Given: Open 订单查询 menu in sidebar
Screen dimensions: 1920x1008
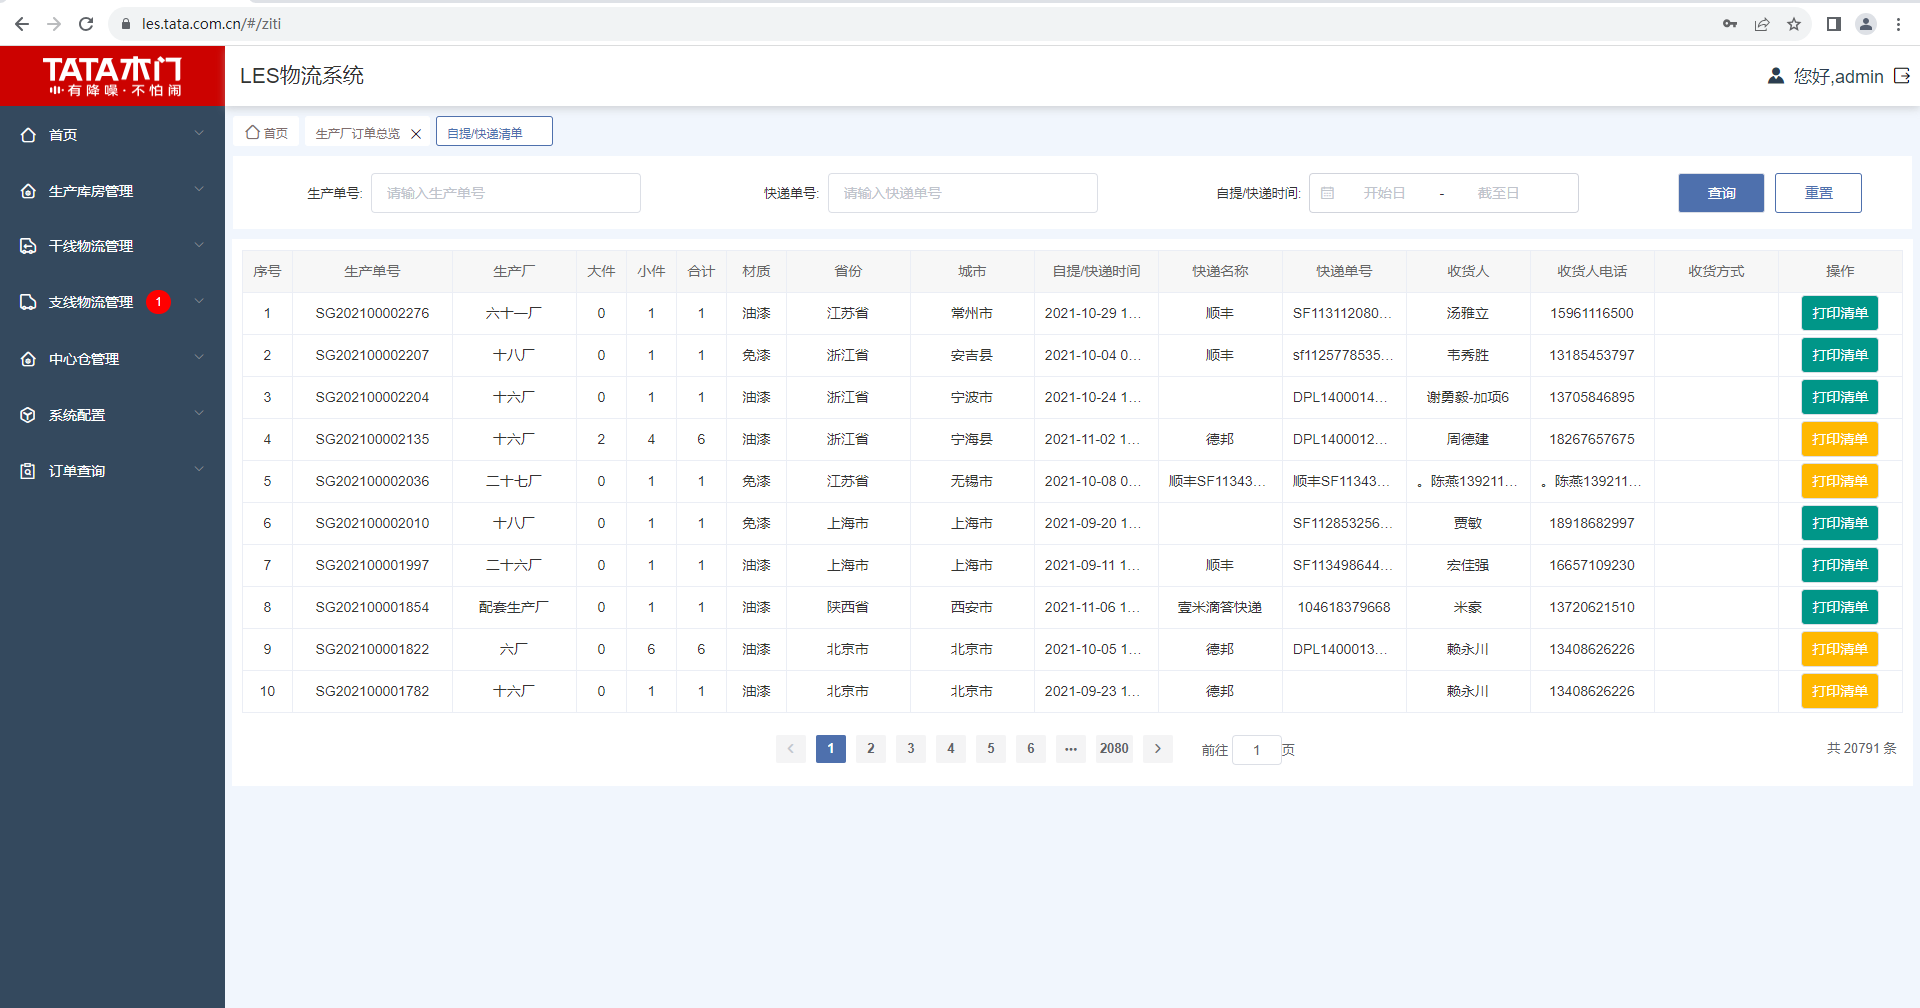Looking at the screenshot, I should pyautogui.click(x=112, y=470).
